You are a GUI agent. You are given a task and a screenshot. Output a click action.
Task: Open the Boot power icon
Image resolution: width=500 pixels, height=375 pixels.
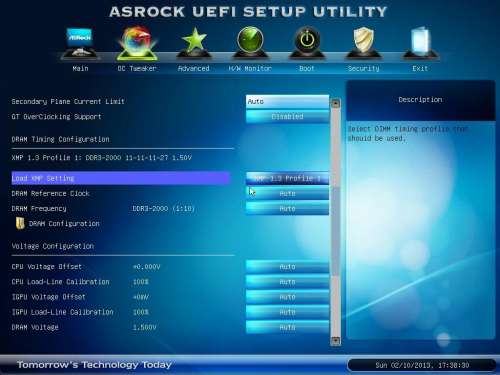tap(307, 42)
